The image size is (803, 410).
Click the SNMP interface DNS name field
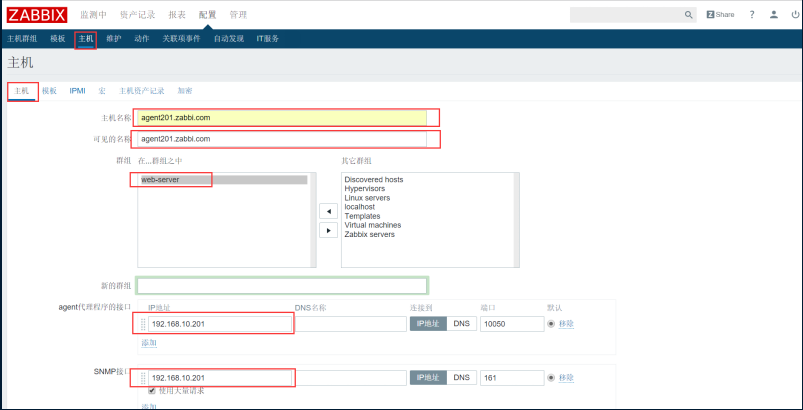351,378
